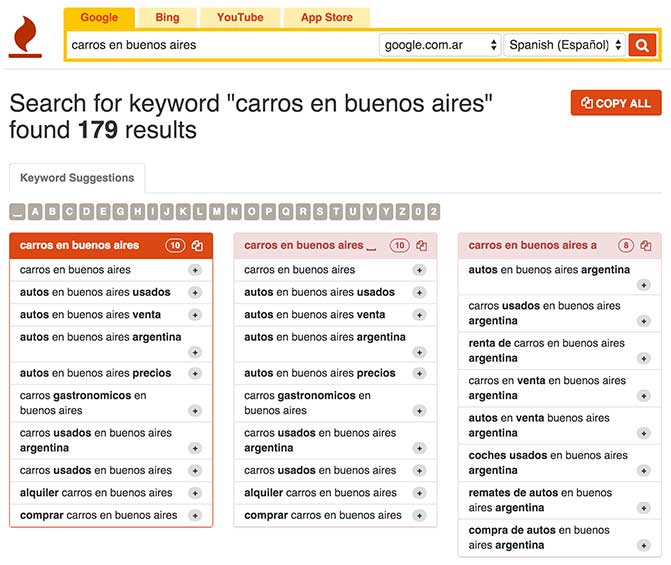
Task: Add 'remates de autos en buenos aires argentina'
Action: (x=644, y=508)
